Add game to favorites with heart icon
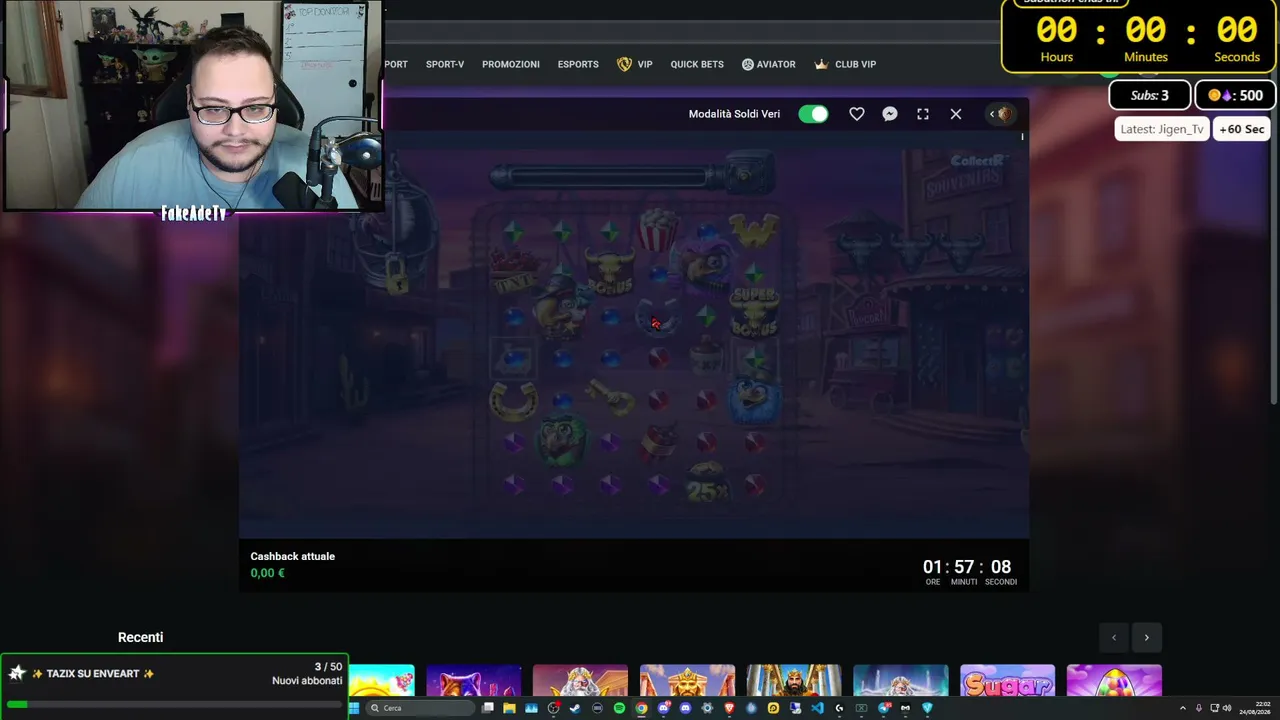 click(x=857, y=114)
